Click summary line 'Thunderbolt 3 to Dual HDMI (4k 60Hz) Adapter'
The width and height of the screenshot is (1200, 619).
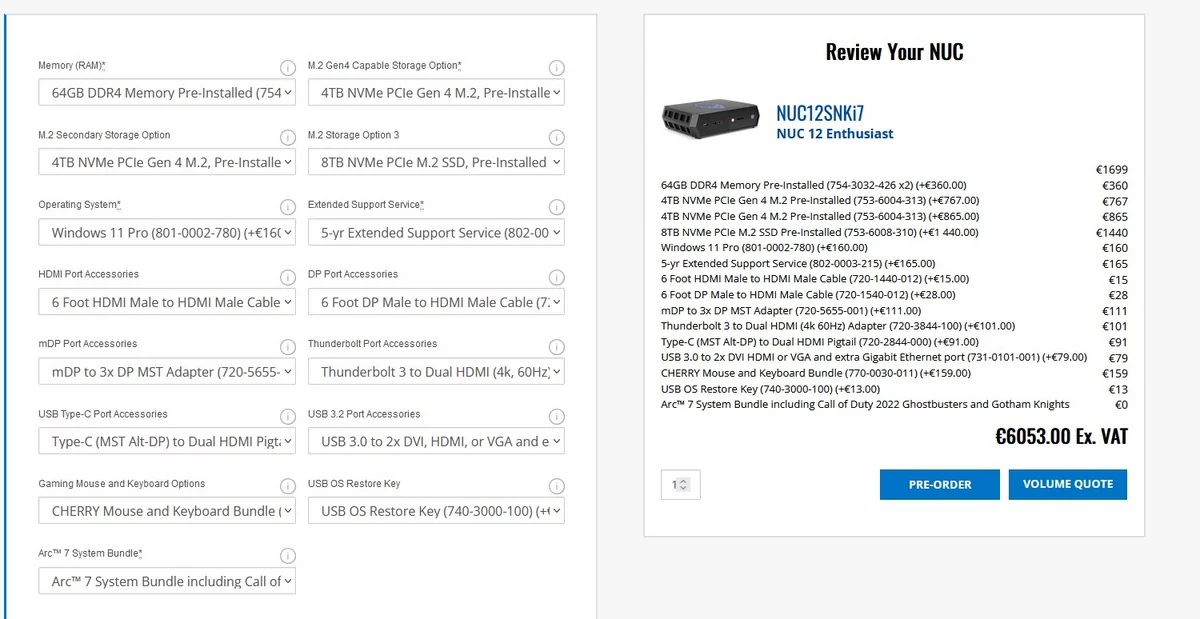838,326
